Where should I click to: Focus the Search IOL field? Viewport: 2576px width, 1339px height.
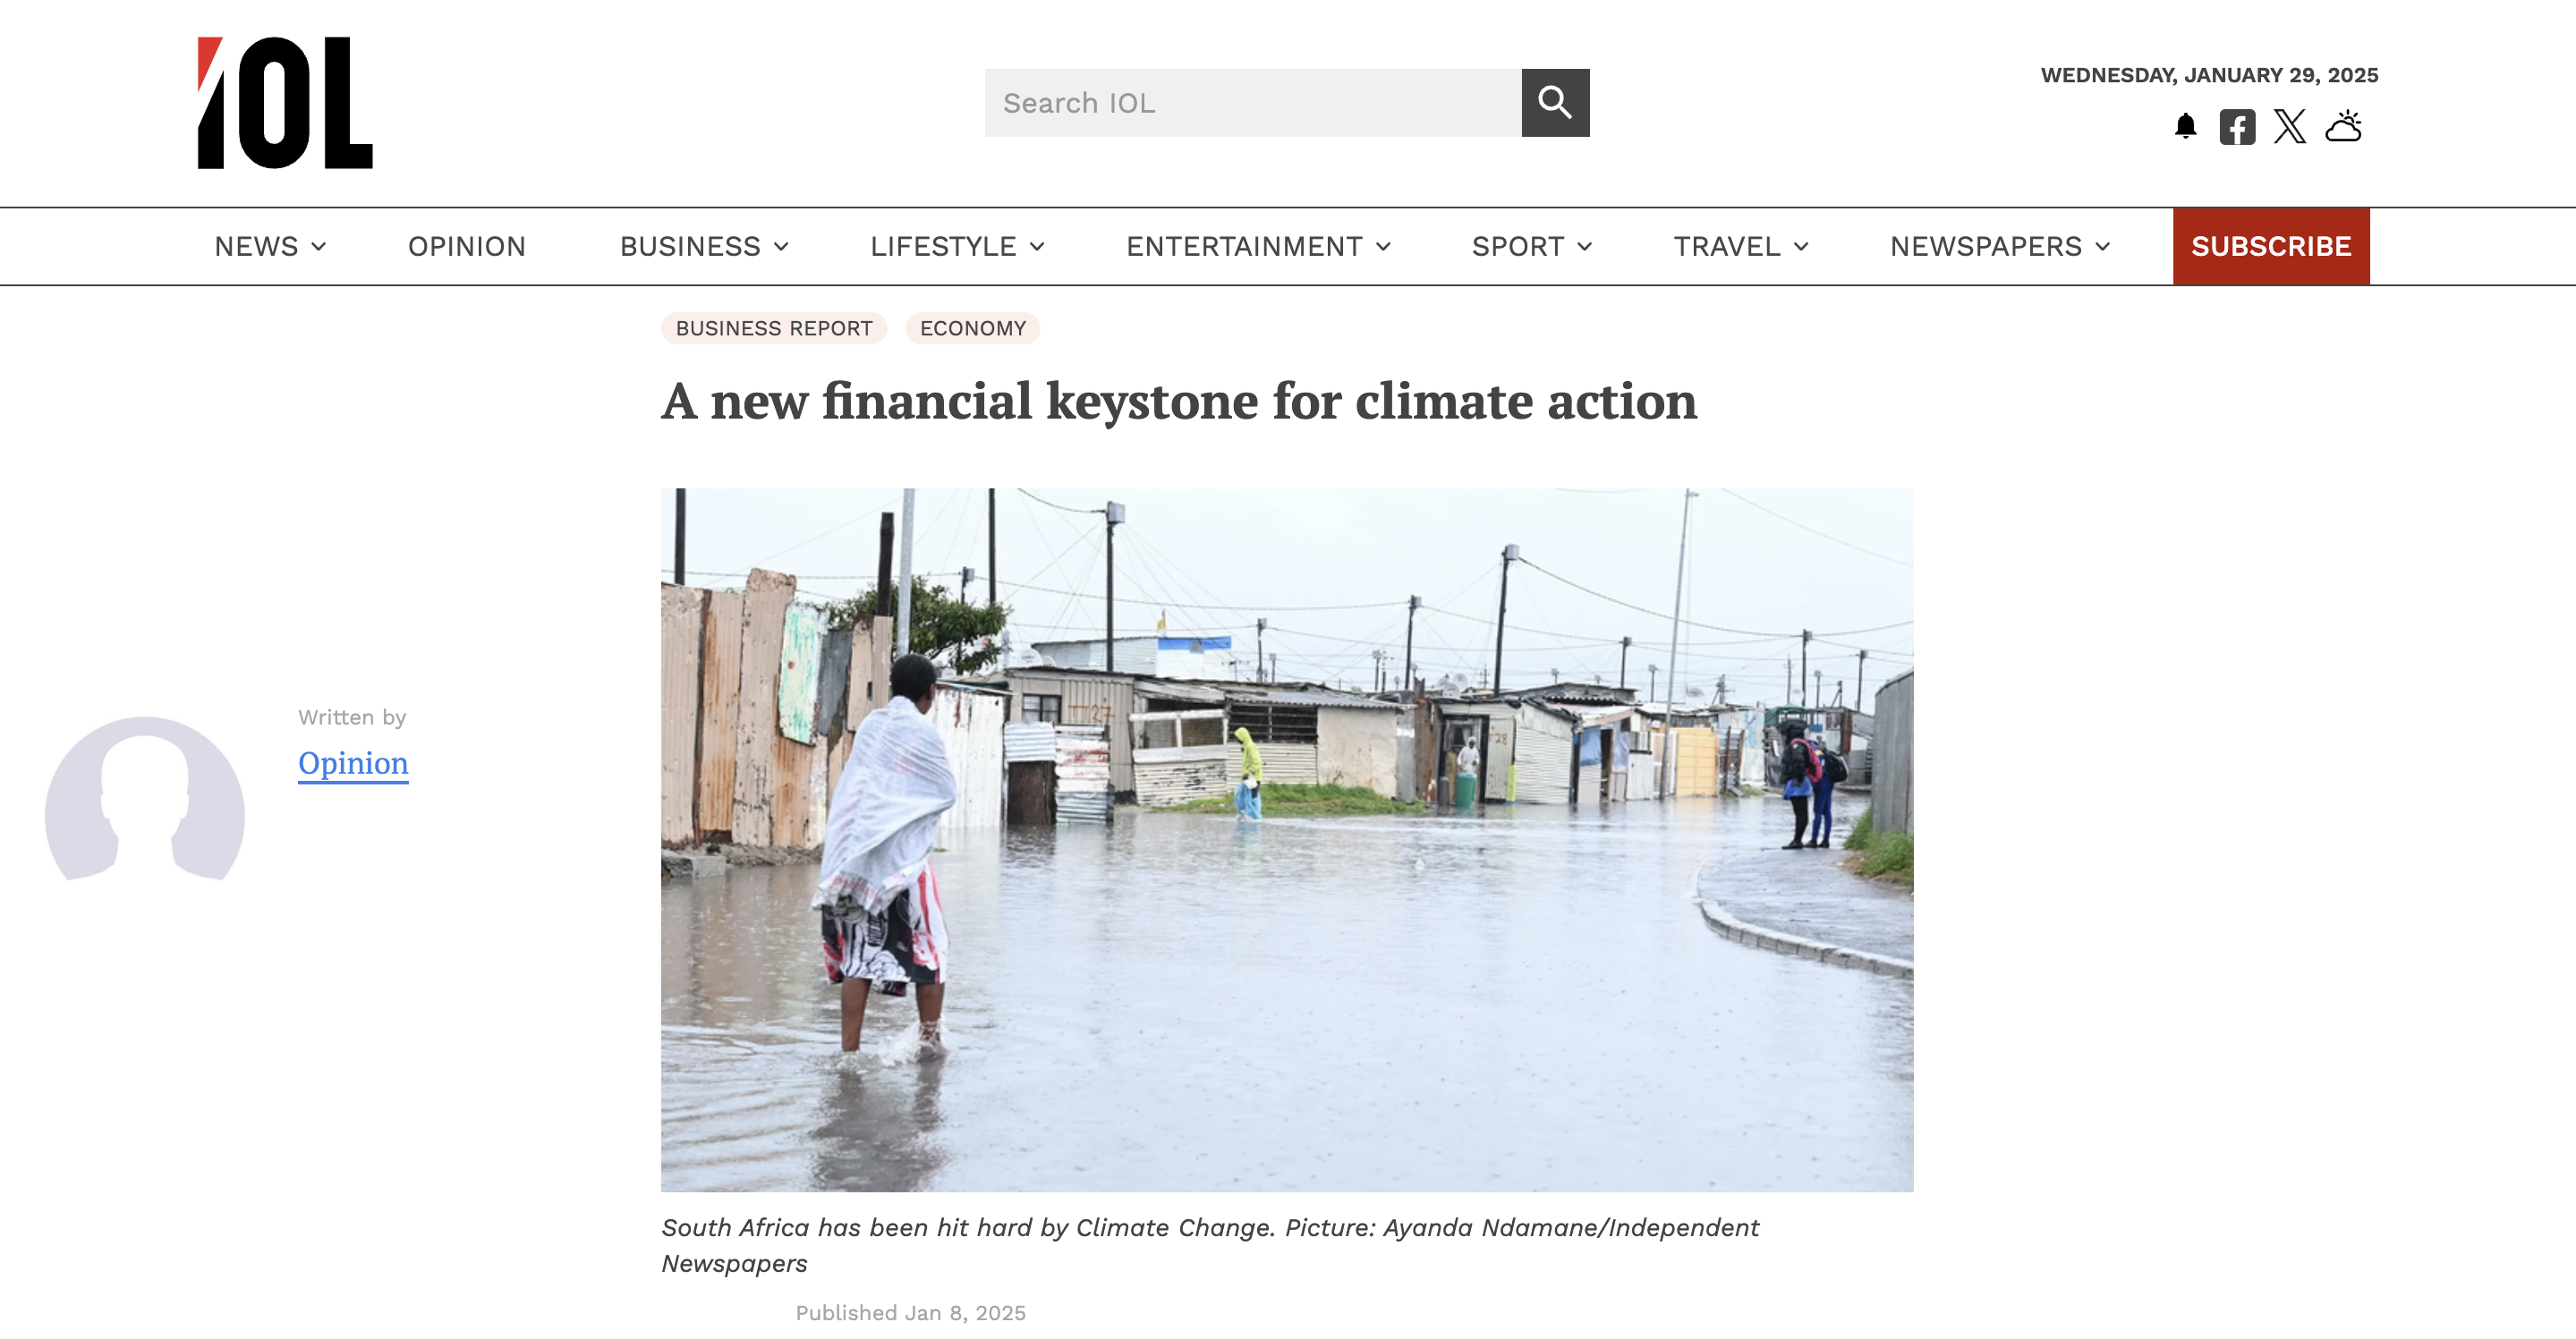point(1252,103)
